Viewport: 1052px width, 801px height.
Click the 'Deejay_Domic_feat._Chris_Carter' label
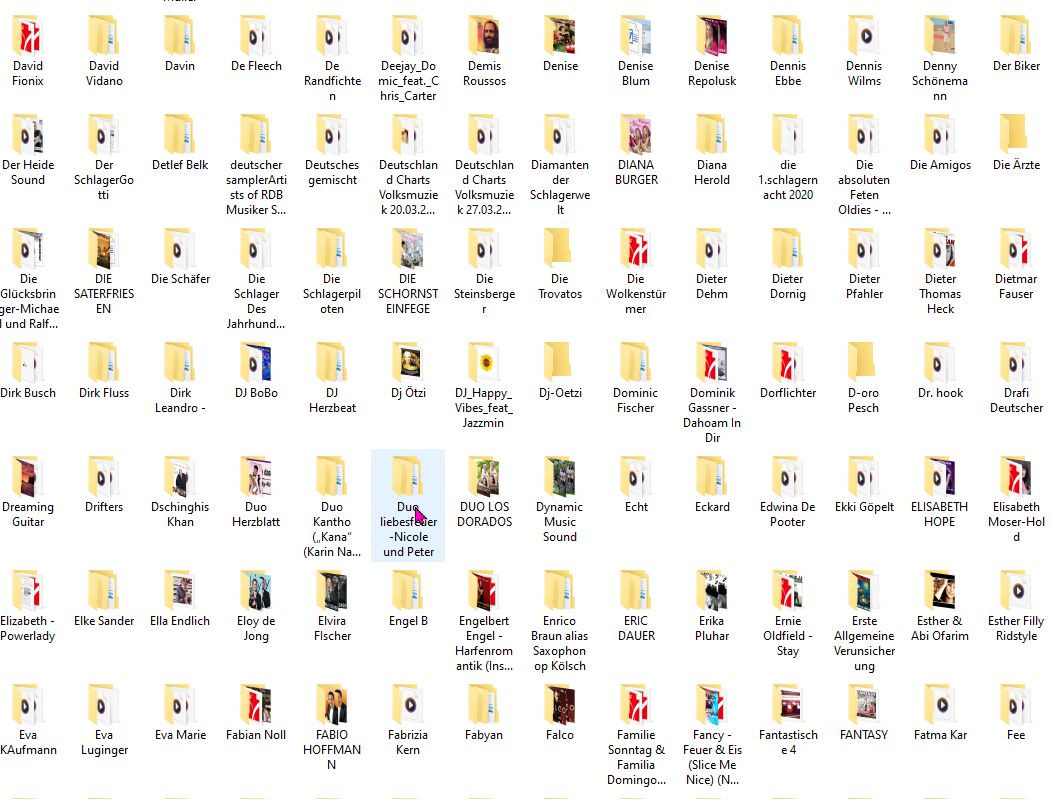[408, 81]
